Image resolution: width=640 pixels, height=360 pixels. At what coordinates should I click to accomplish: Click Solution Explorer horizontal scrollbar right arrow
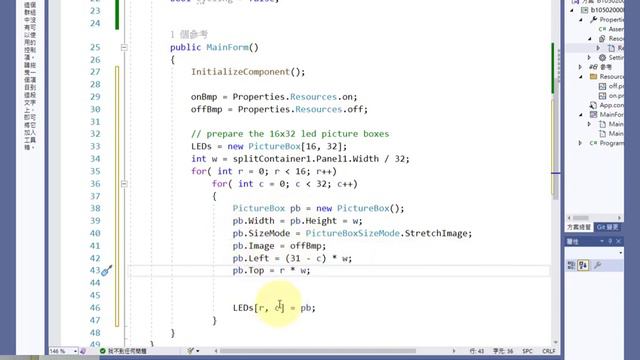(620, 218)
